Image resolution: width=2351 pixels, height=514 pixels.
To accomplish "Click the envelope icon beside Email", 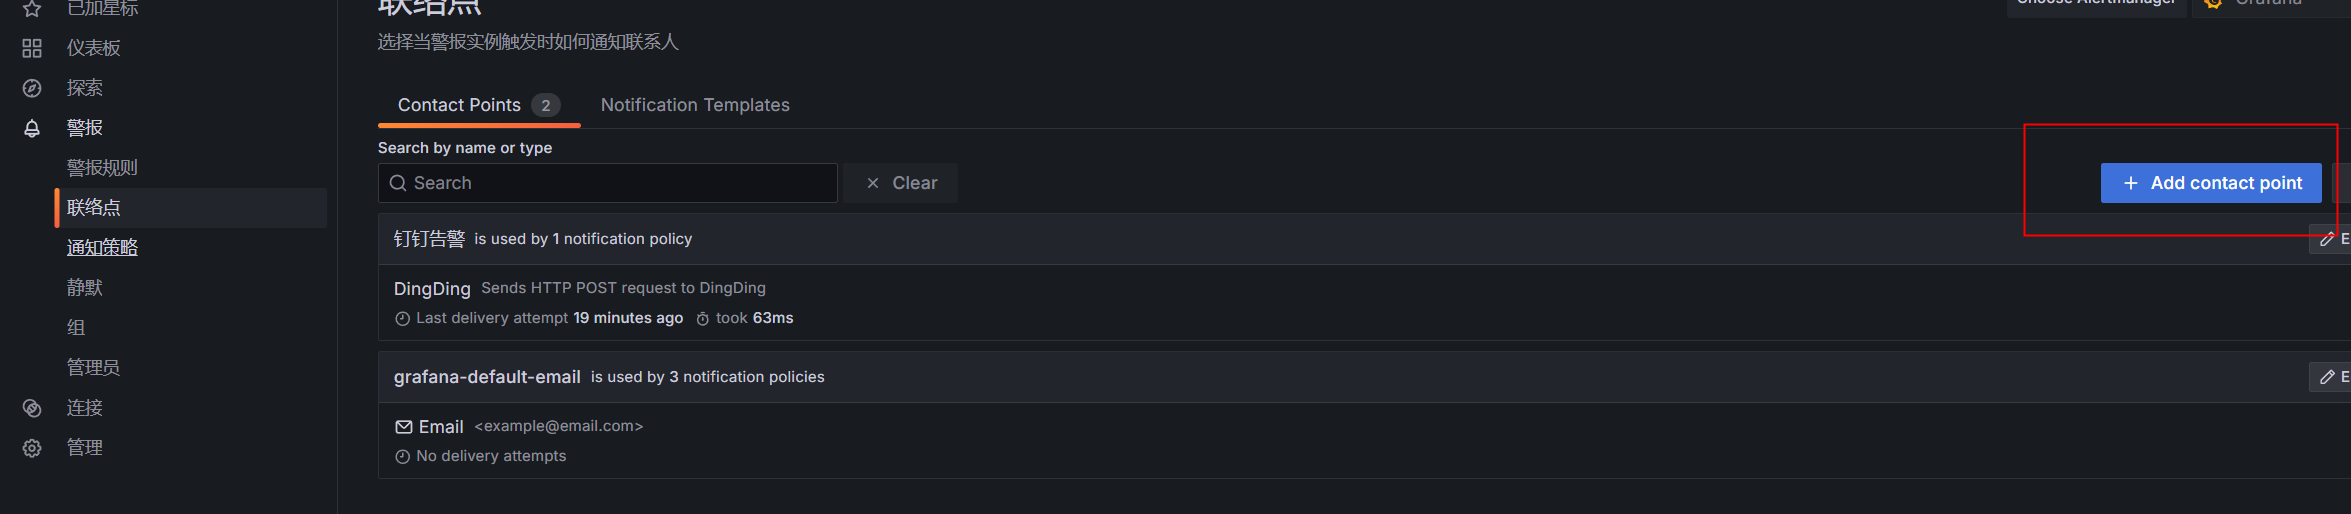I will coord(404,427).
